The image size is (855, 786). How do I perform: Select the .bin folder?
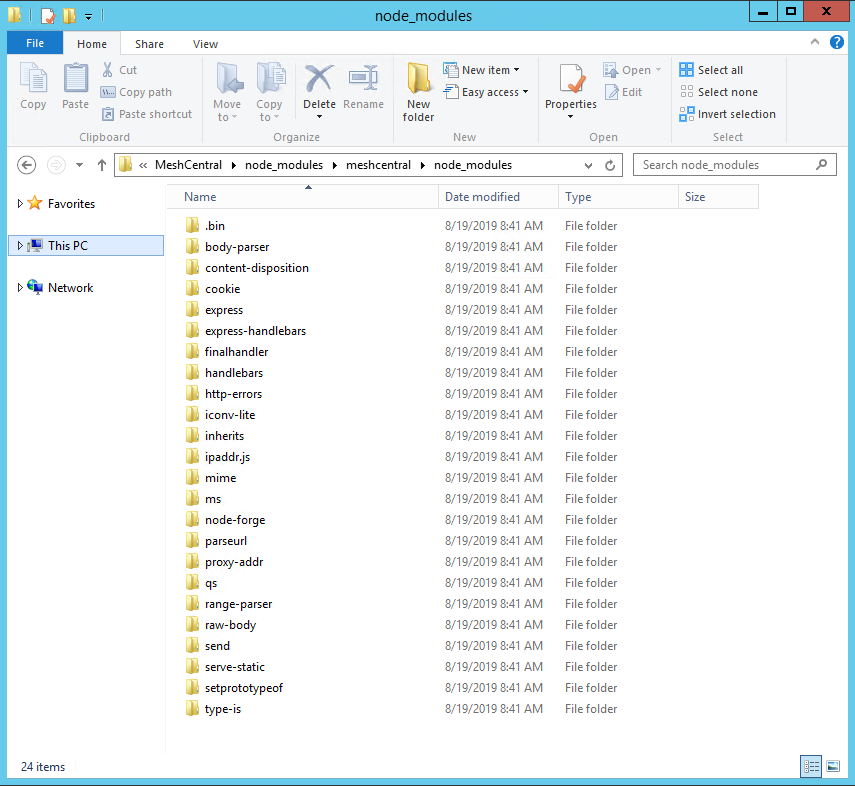tap(205, 225)
